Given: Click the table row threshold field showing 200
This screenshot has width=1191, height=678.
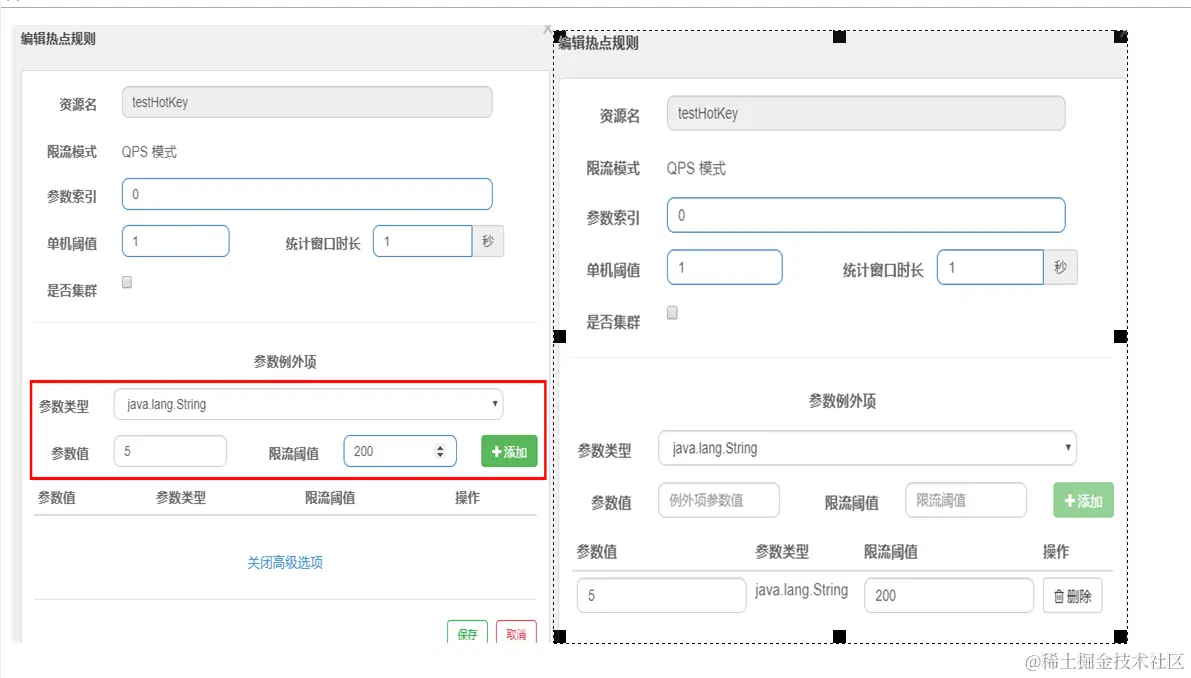Looking at the screenshot, I should click(x=949, y=595).
